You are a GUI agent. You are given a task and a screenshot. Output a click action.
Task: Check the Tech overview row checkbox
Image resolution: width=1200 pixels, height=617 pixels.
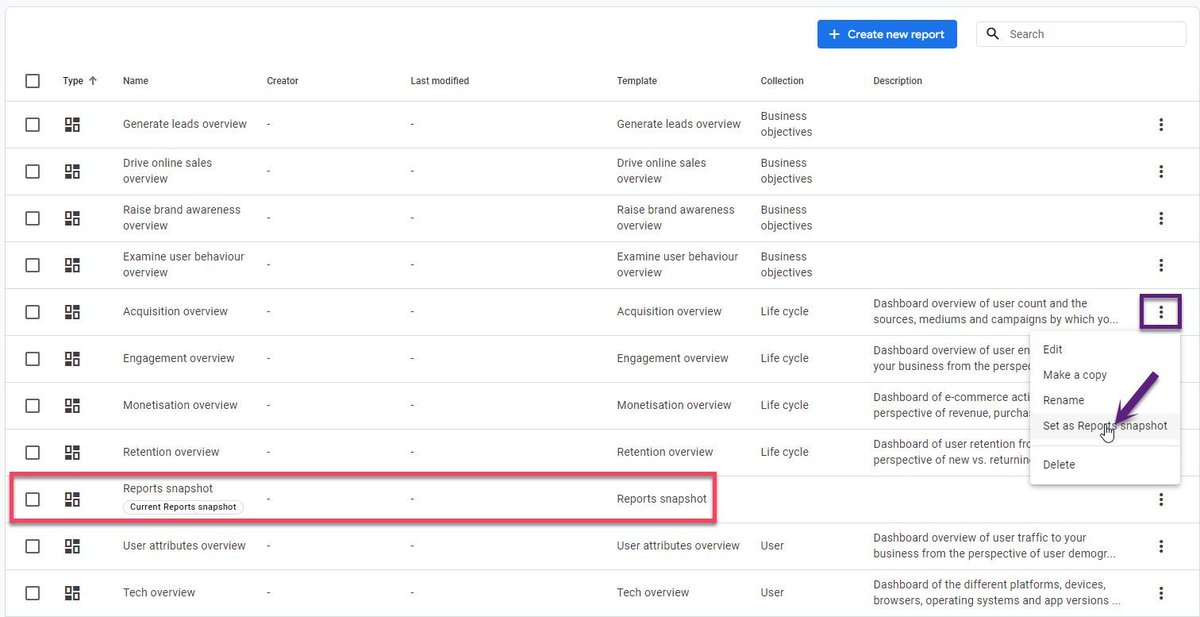[33, 593]
